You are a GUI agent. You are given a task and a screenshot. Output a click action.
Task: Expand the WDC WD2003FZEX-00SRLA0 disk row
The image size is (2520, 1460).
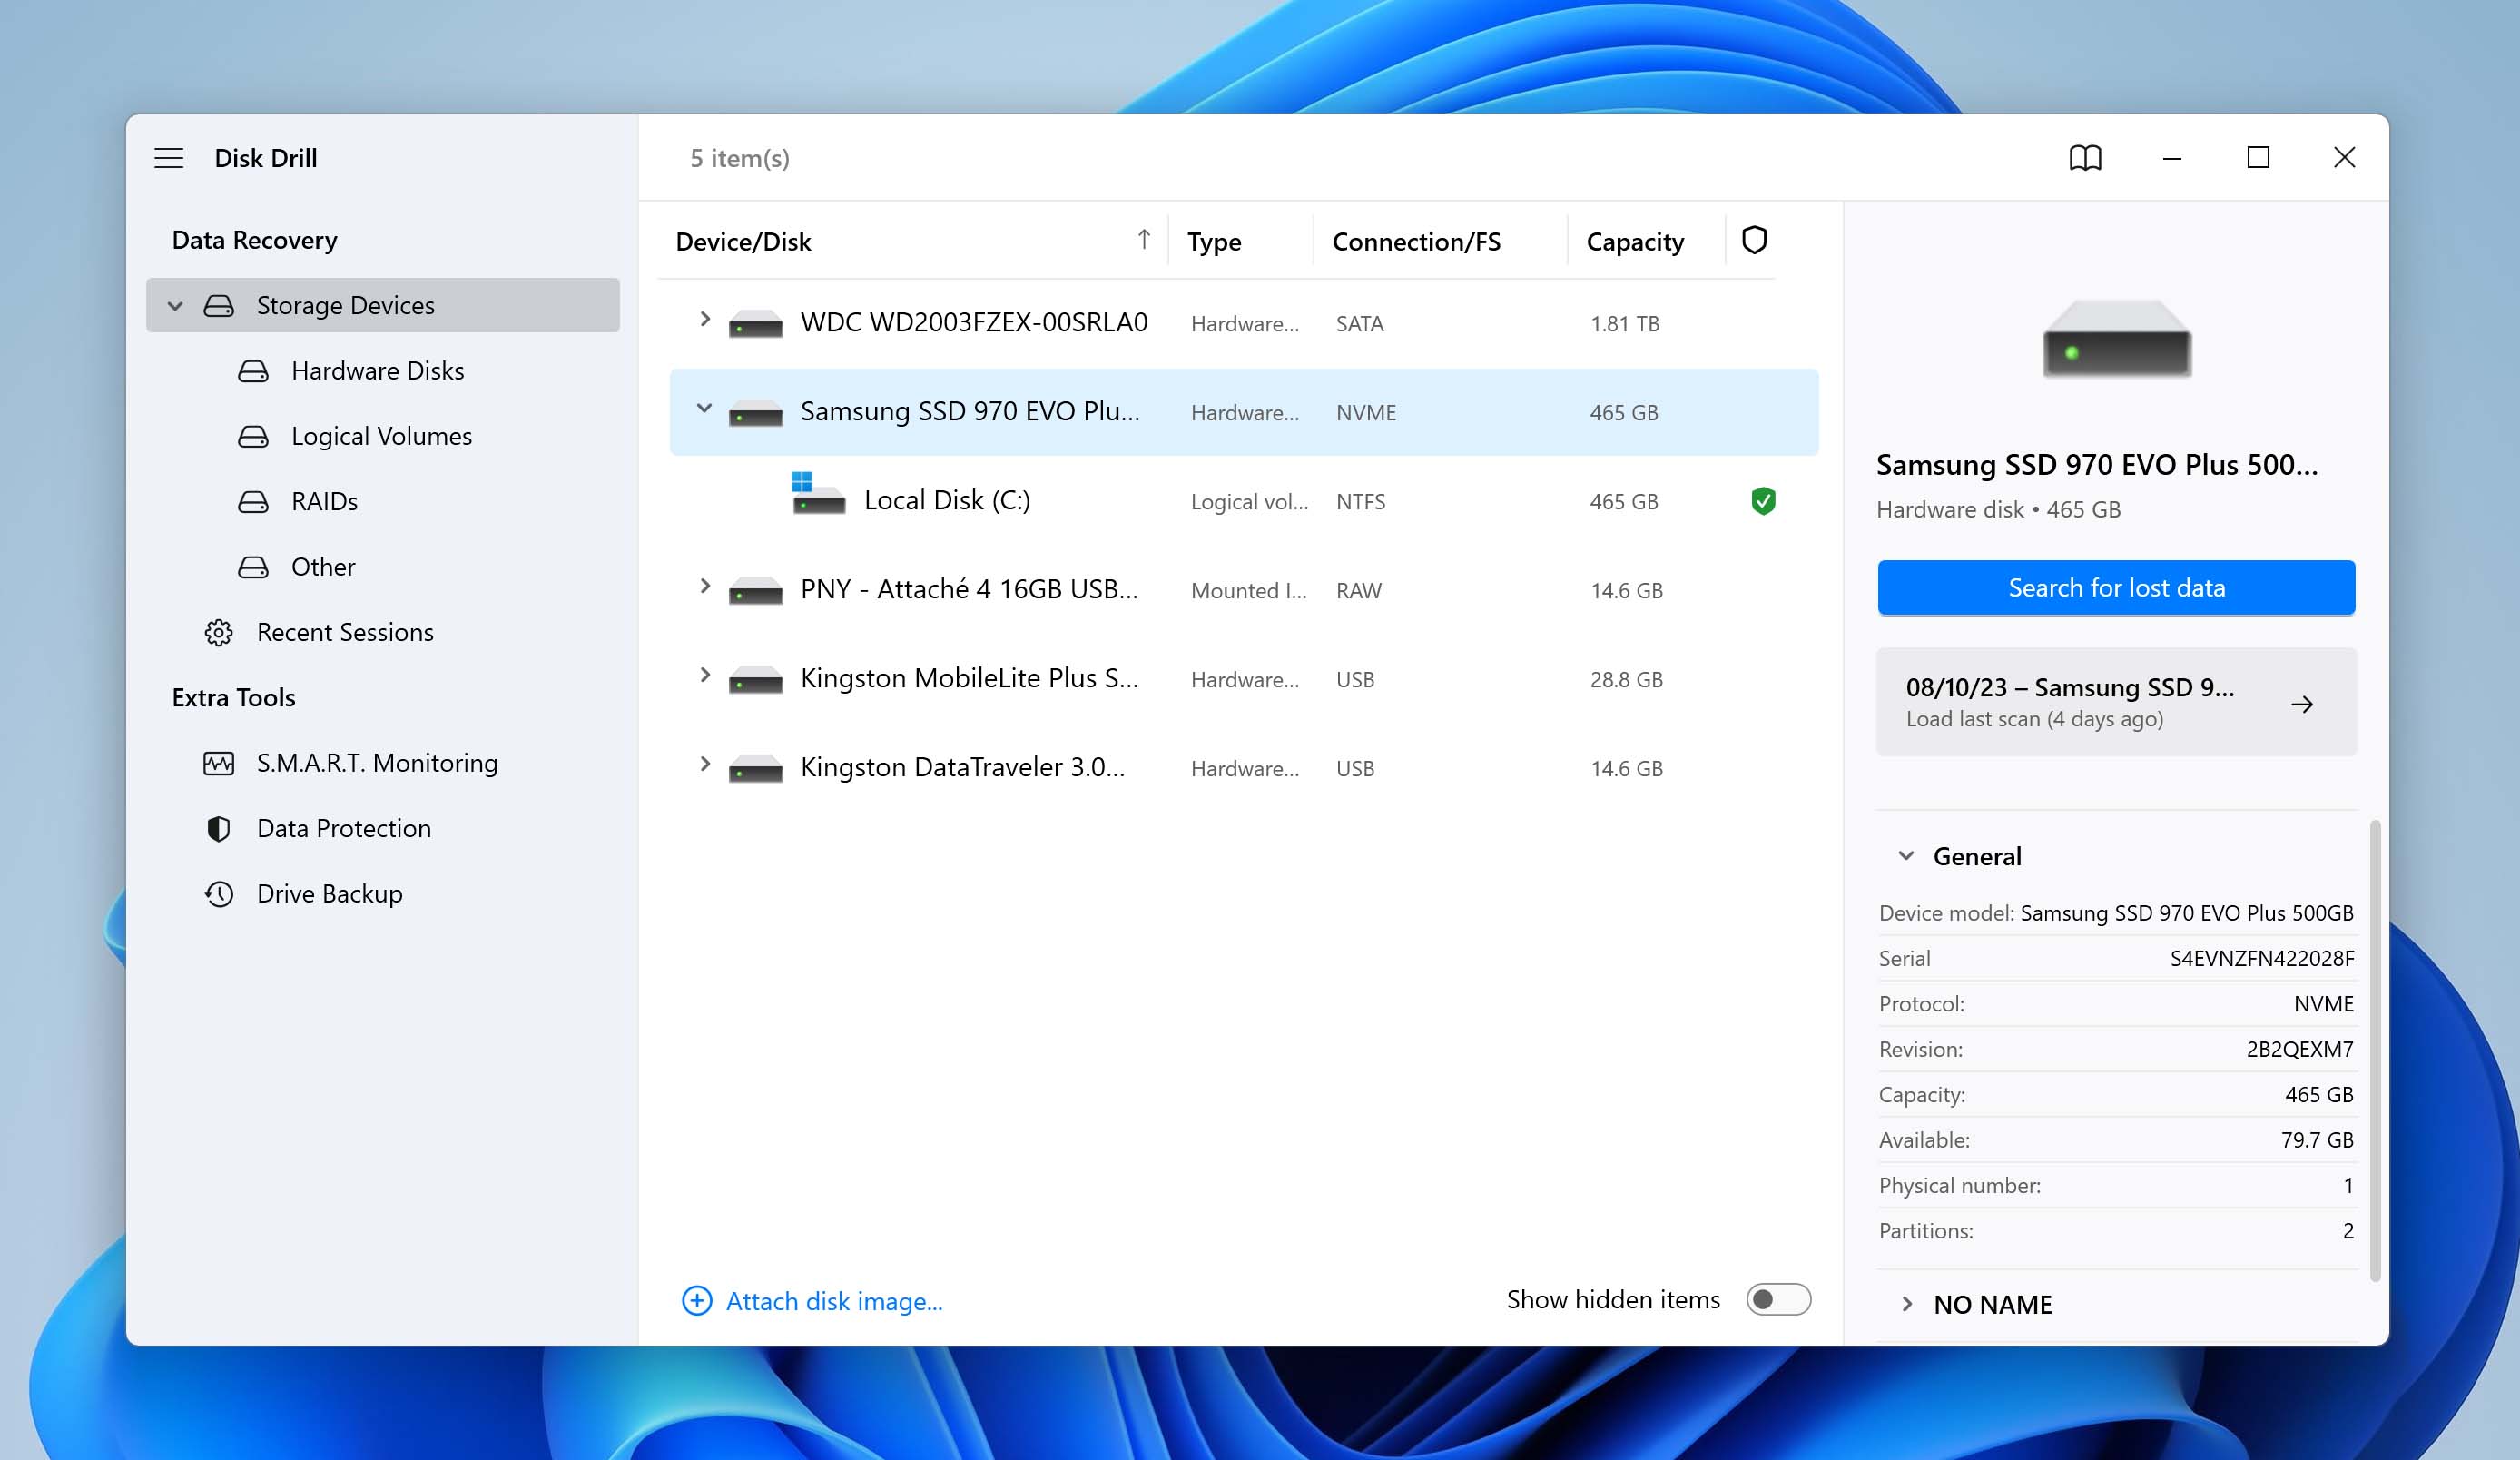(702, 321)
